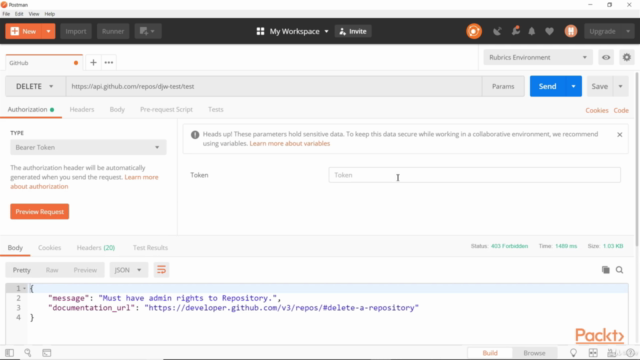
Task: Open the Tests tab
Action: coord(216,109)
